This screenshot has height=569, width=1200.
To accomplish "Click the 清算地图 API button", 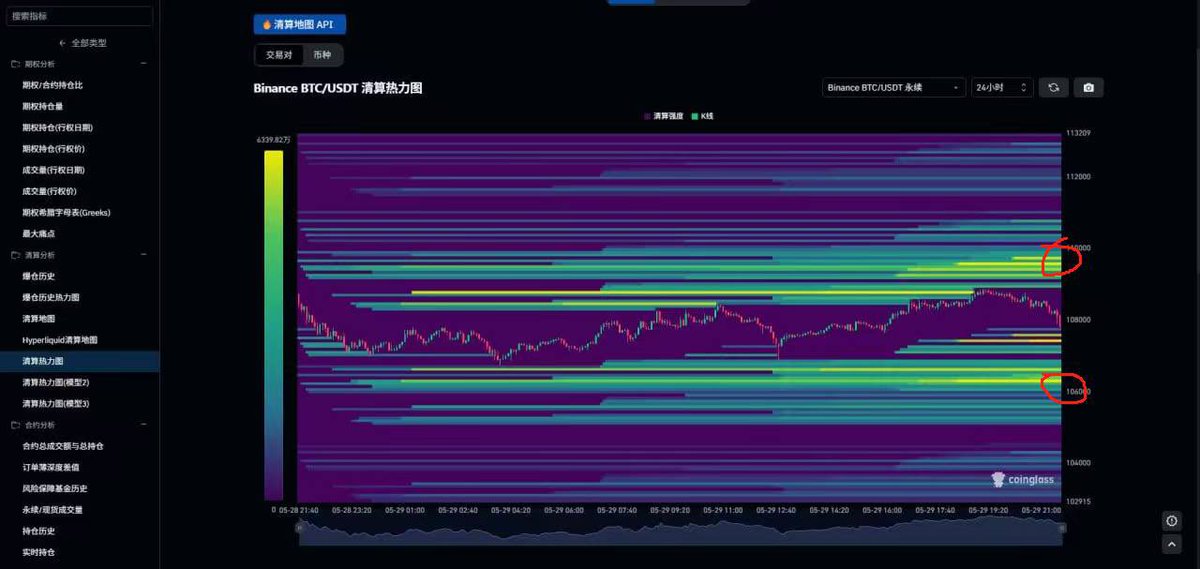I will pos(300,24).
